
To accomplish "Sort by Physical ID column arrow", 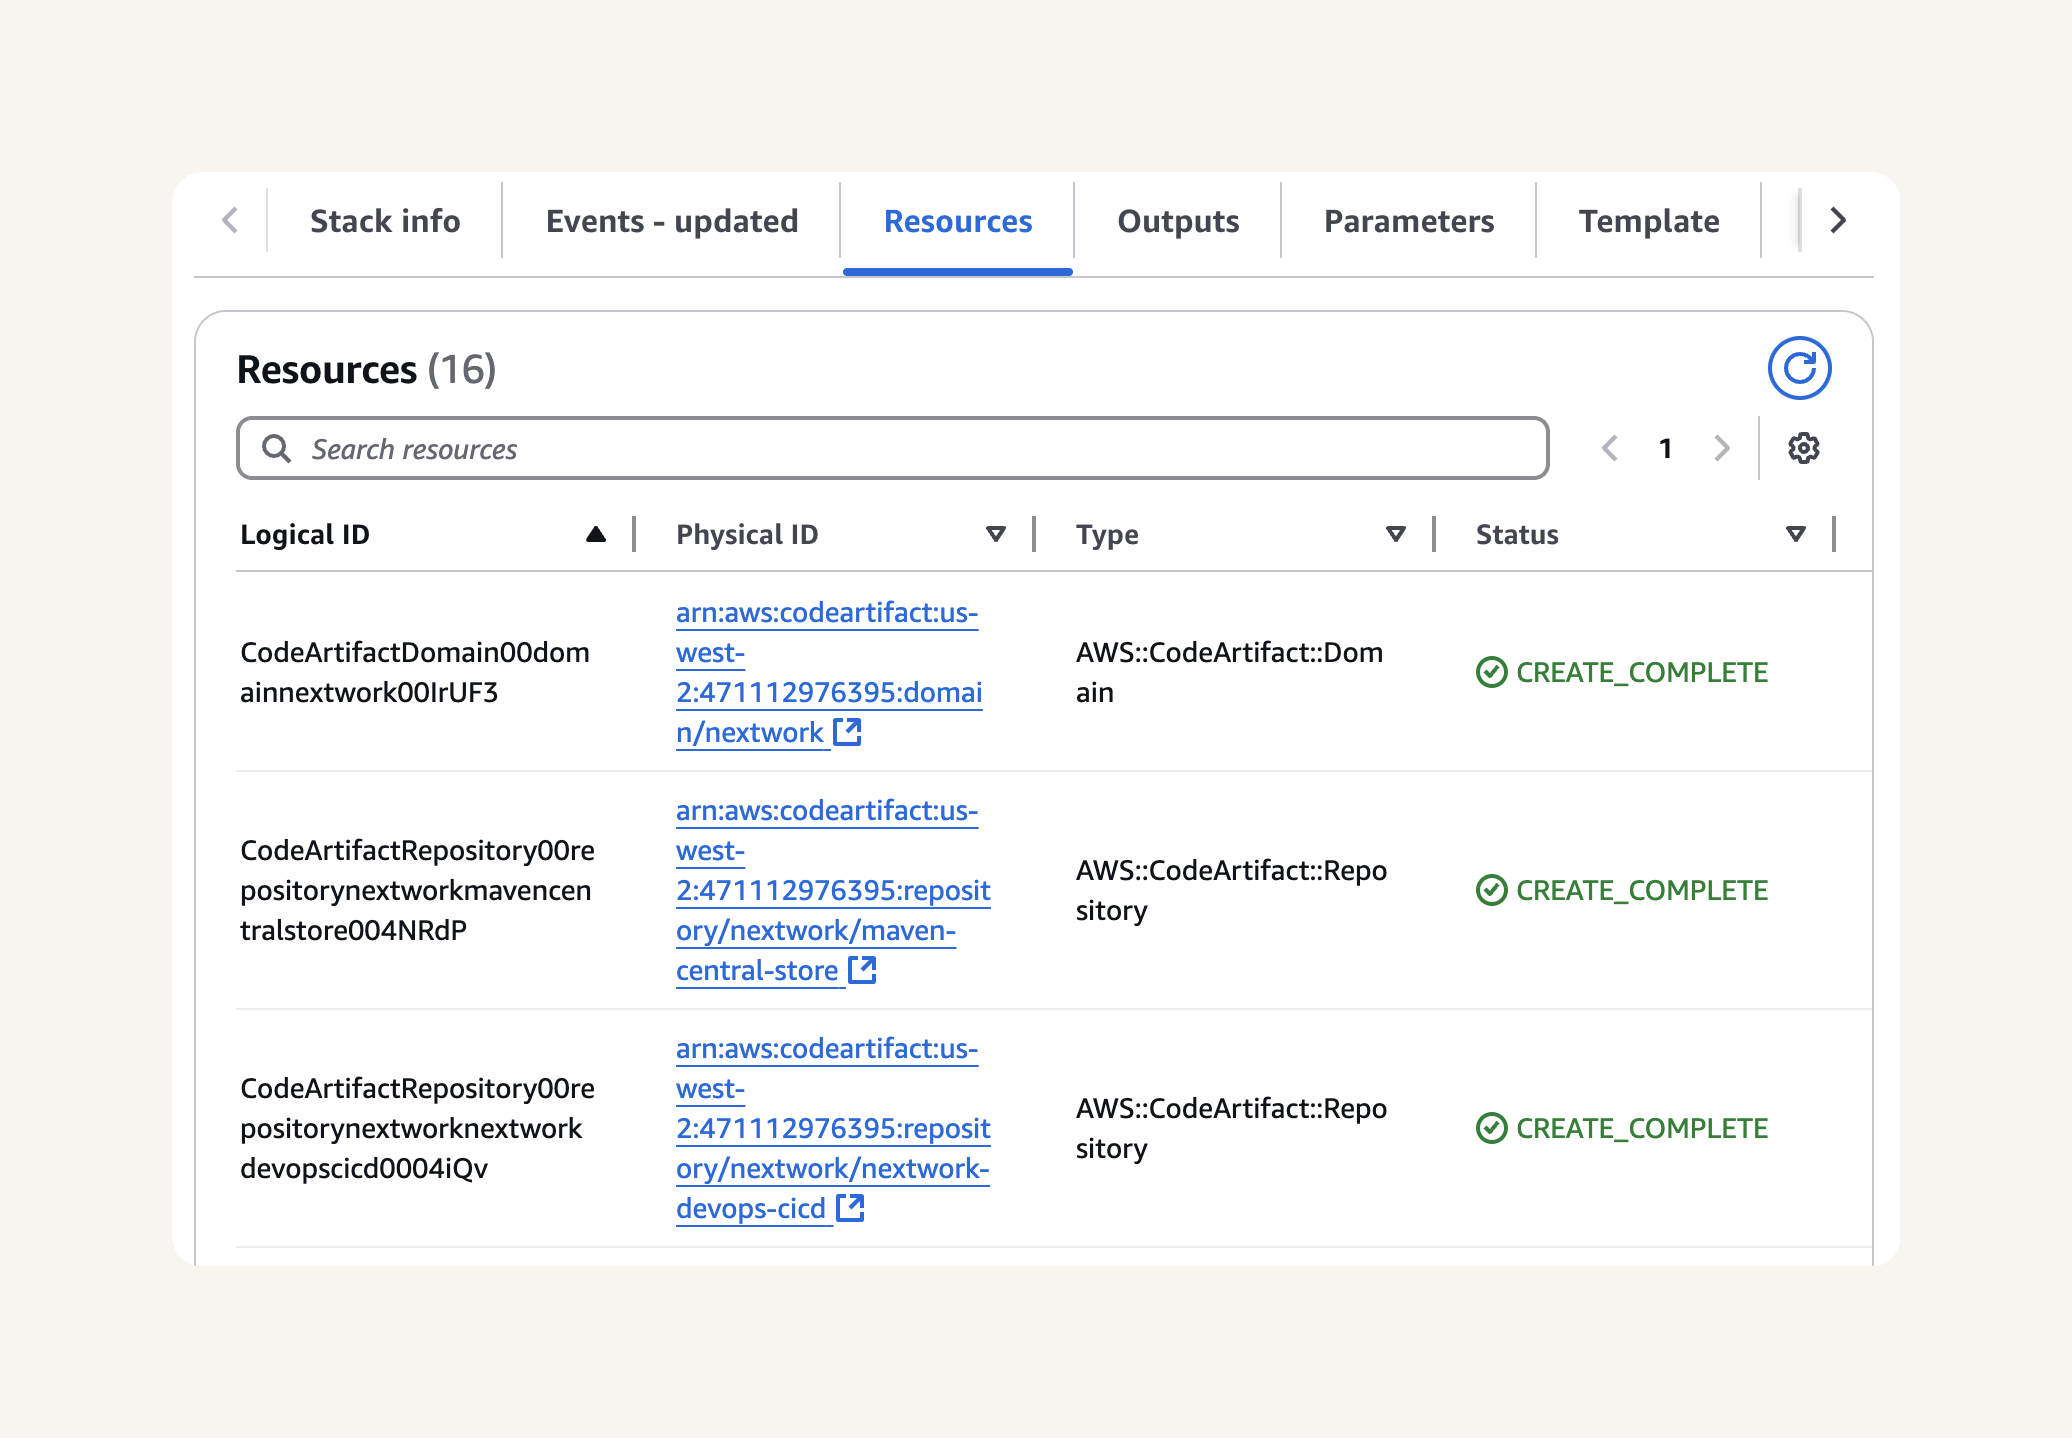I will coord(996,534).
